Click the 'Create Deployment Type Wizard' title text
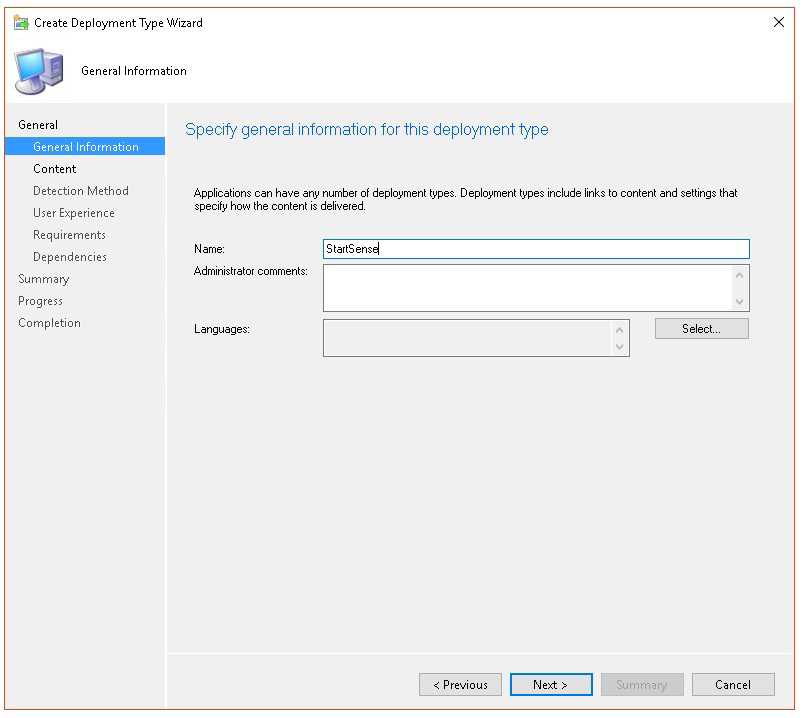 118,23
